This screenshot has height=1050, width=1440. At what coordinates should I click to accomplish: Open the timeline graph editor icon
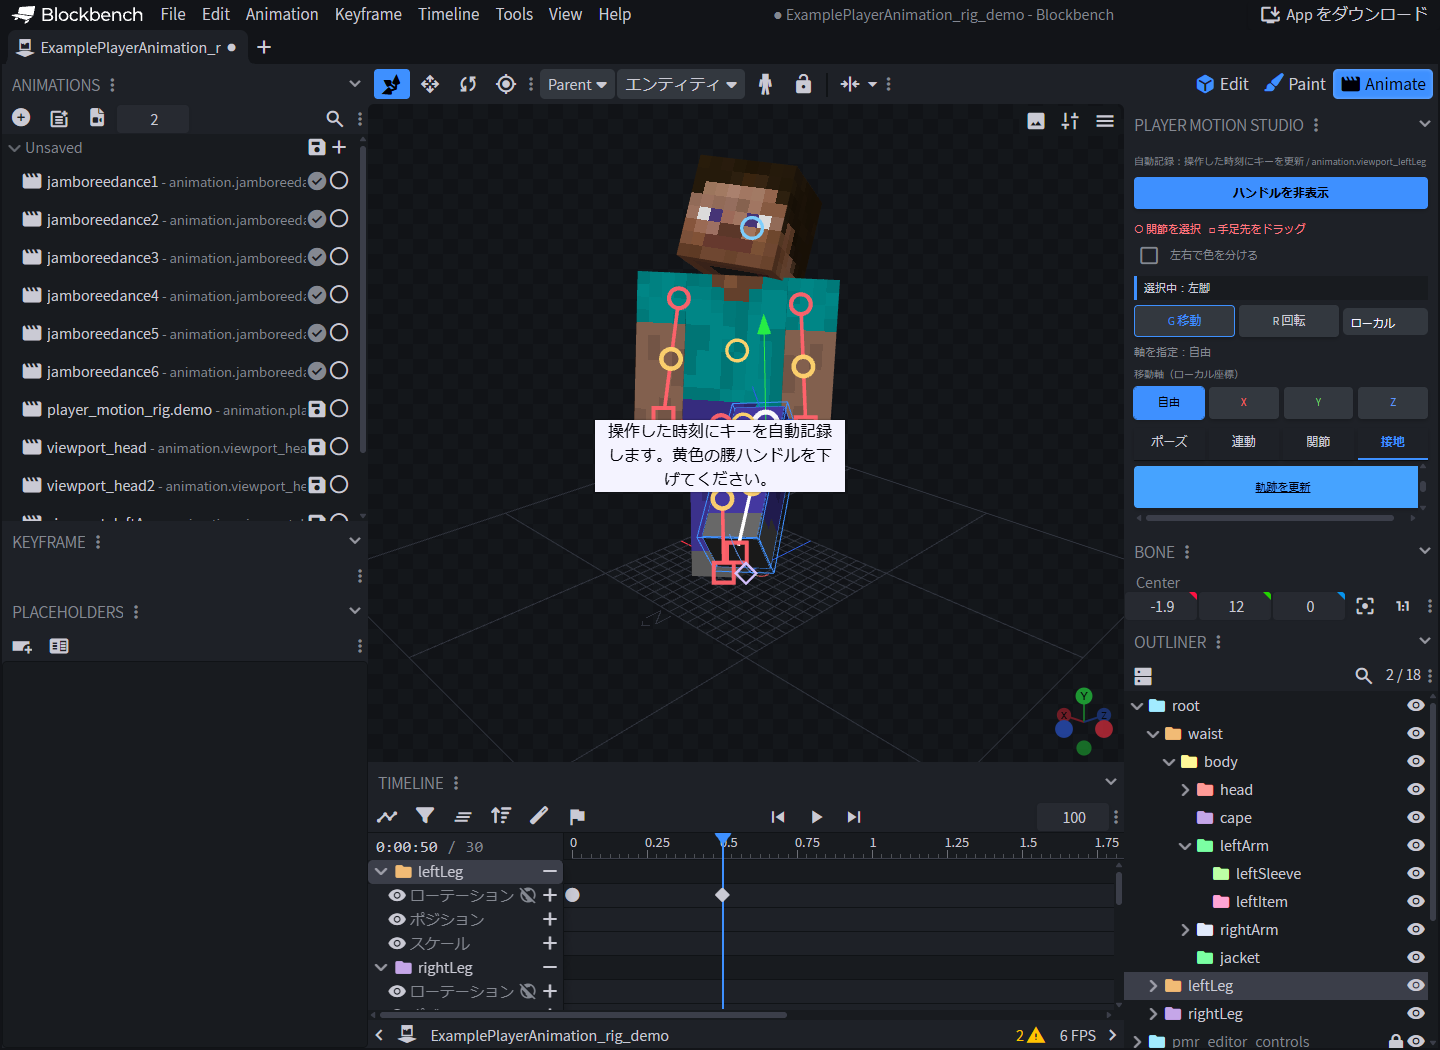(x=387, y=816)
